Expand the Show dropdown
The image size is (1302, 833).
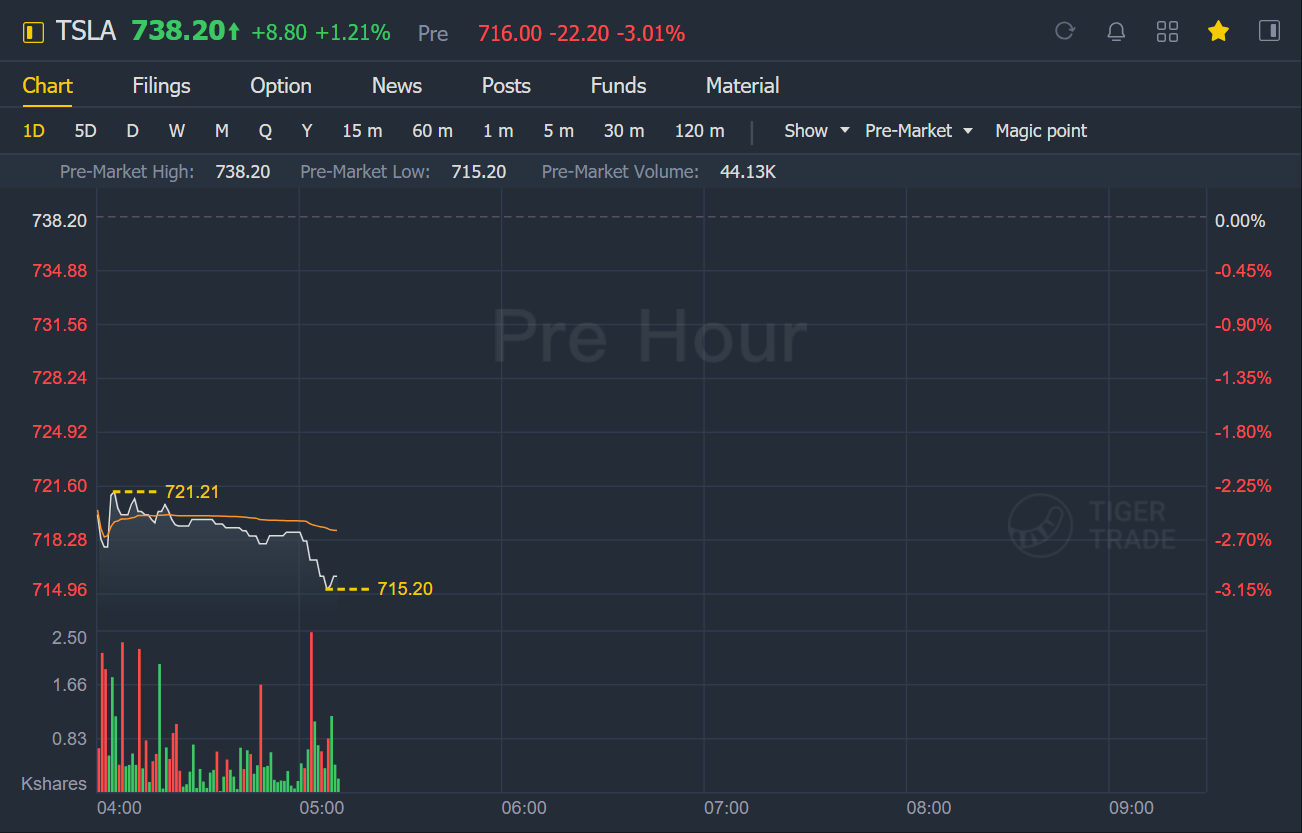[817, 131]
